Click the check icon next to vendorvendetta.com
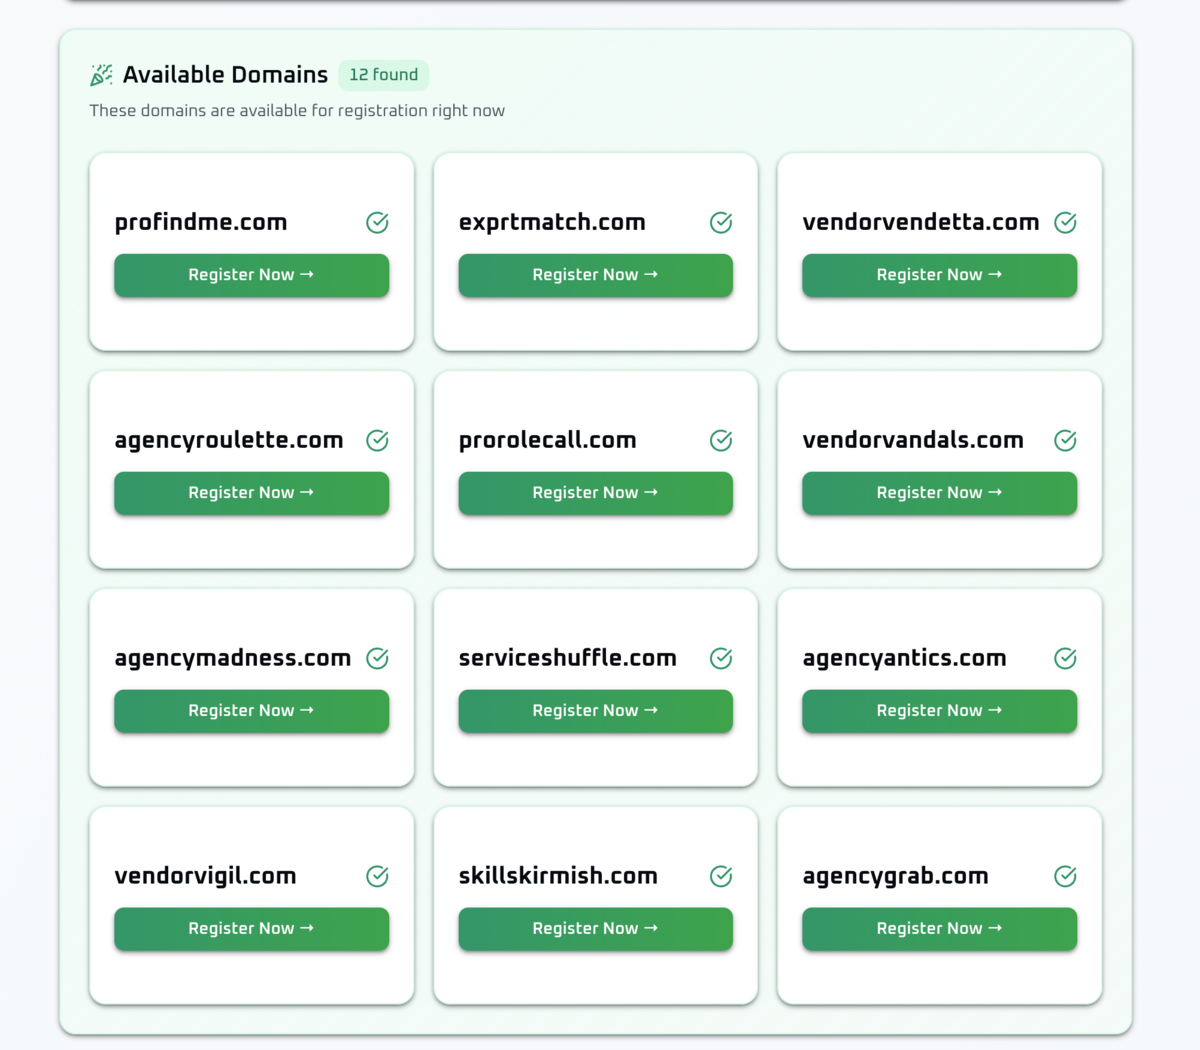Screen dimensions: 1200x1050 pyautogui.click(x=1065, y=223)
